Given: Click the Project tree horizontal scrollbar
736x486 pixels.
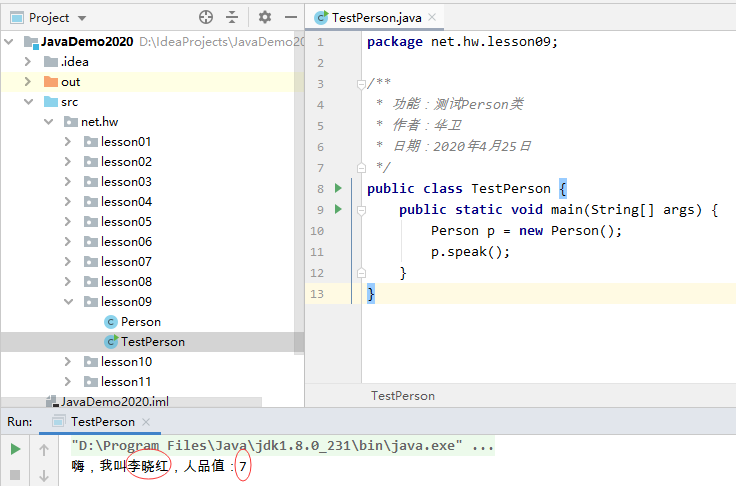Looking at the screenshot, I should point(131,402).
